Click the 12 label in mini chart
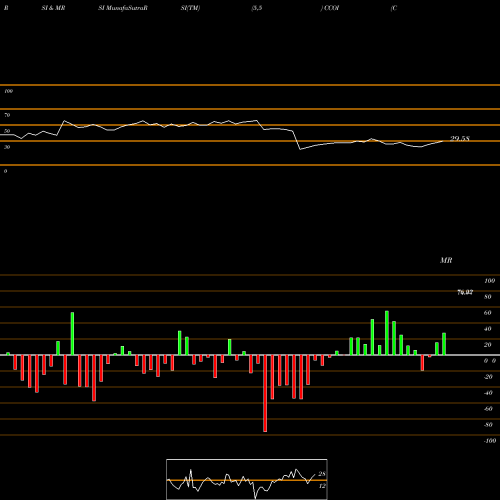The width and height of the screenshot is (500, 500). [322, 486]
